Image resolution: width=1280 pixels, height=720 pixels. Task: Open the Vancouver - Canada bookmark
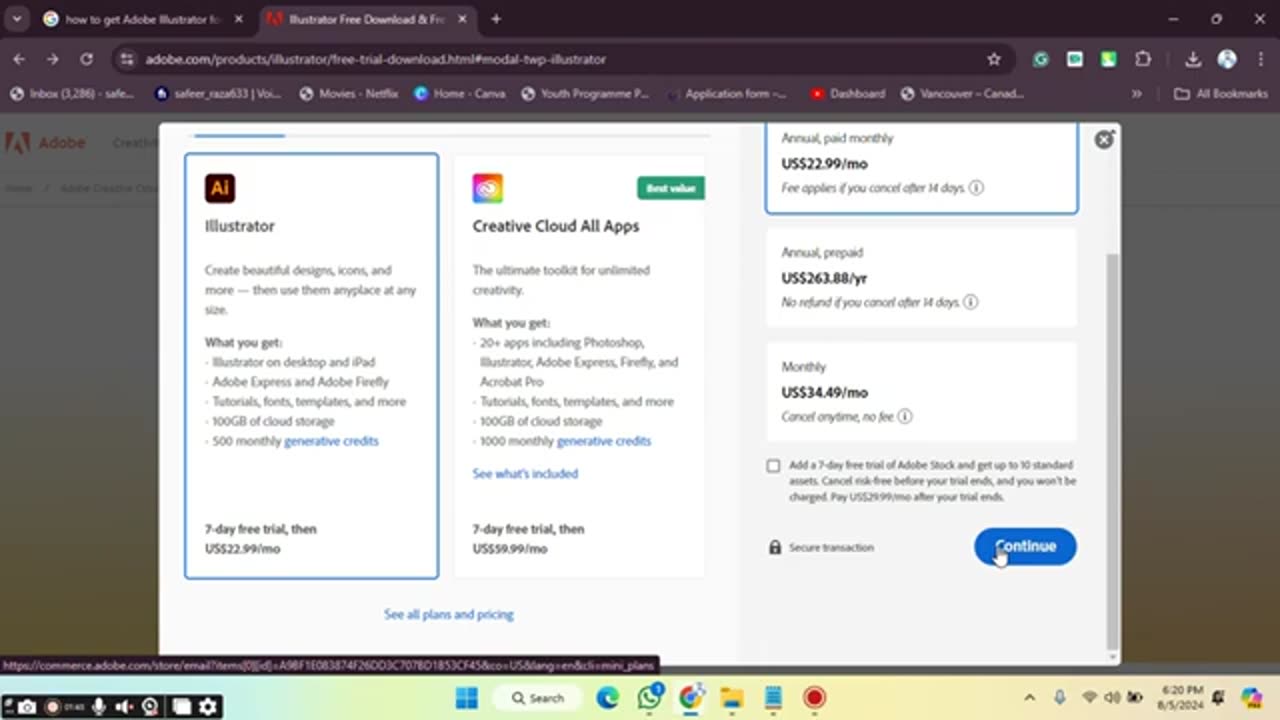(x=962, y=93)
